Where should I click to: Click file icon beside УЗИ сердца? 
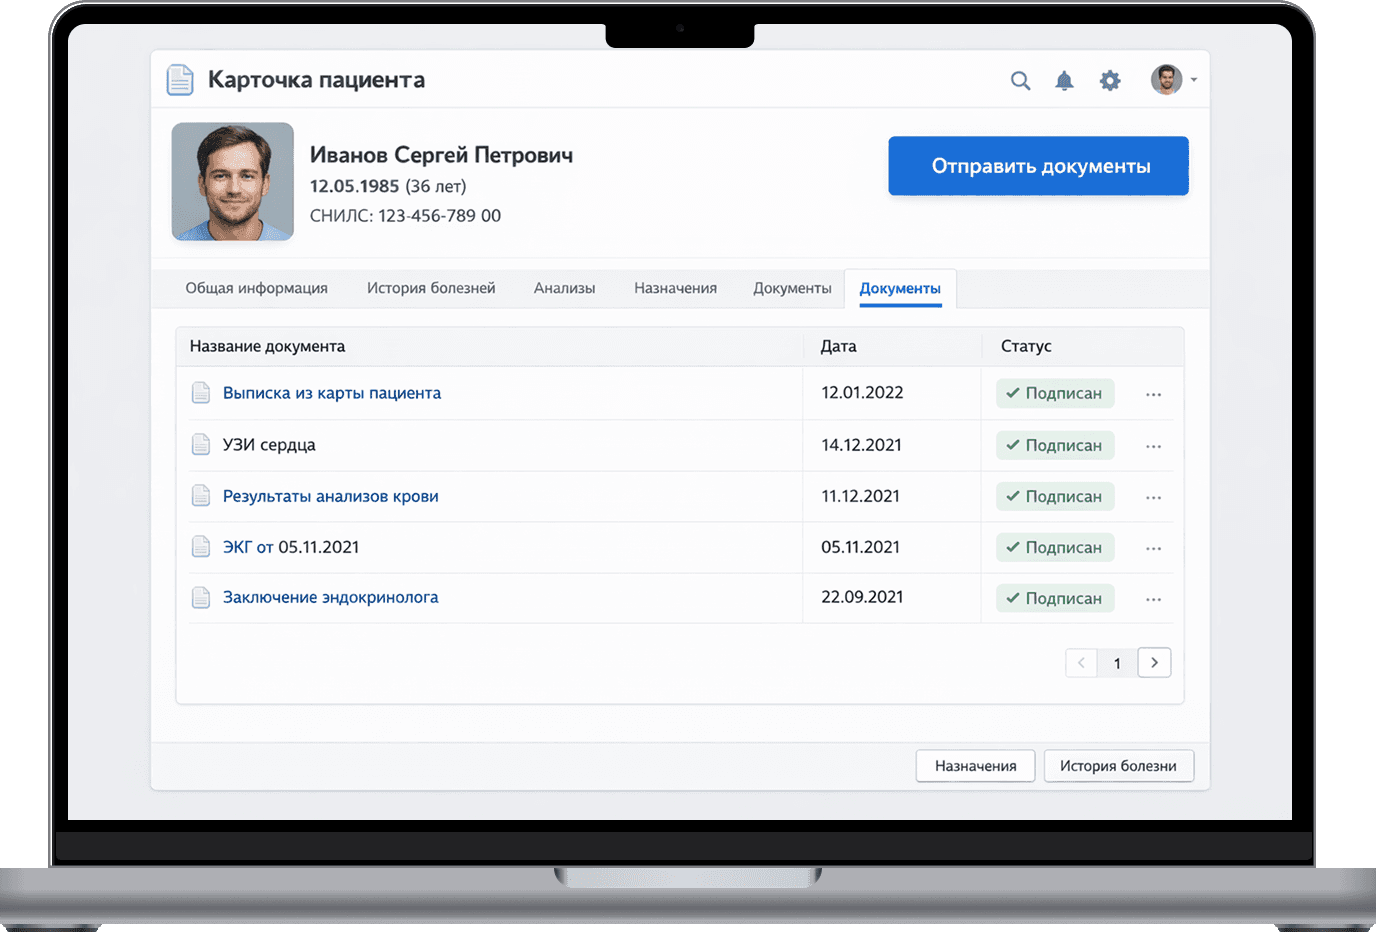coord(201,445)
